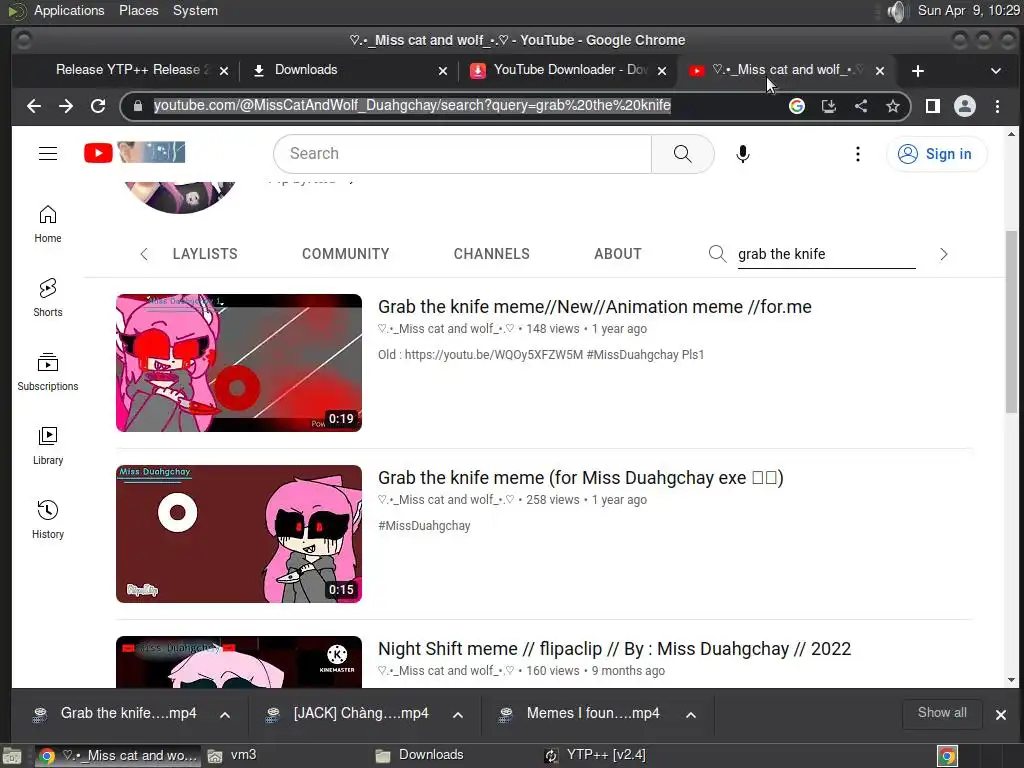Expand options for Grab the knife mp4 download
1024x768 pixels.
(x=225, y=714)
